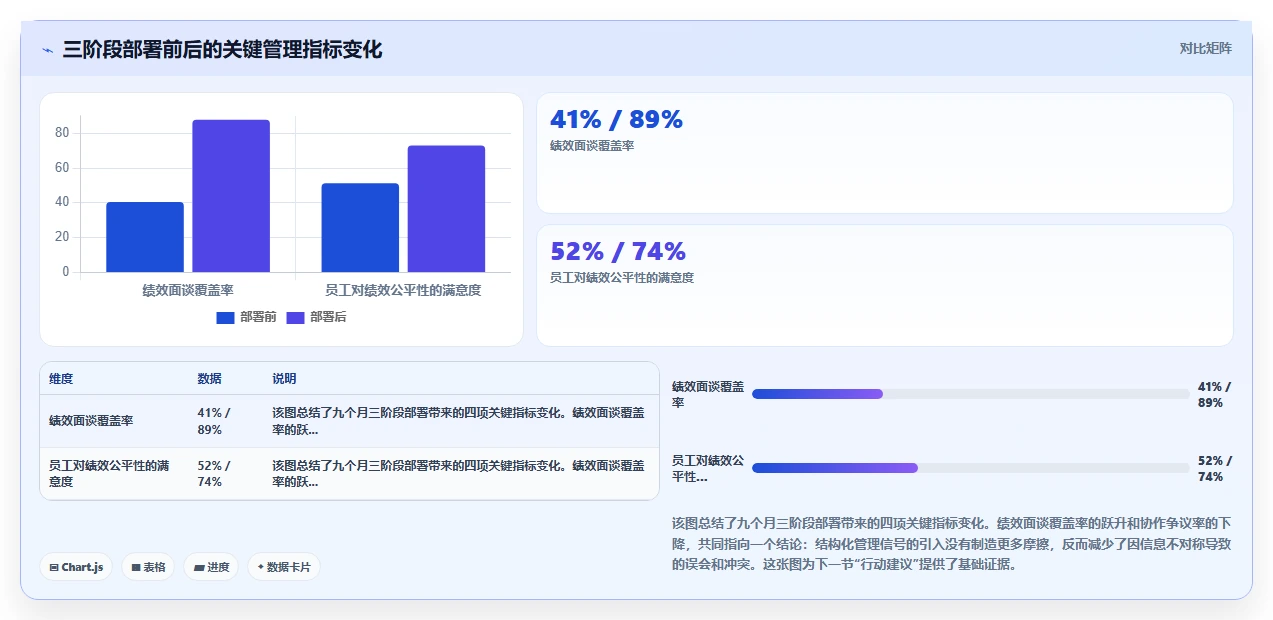Click the 员工对绩效公平性的满意度 table row label

pyautogui.click(x=109, y=473)
